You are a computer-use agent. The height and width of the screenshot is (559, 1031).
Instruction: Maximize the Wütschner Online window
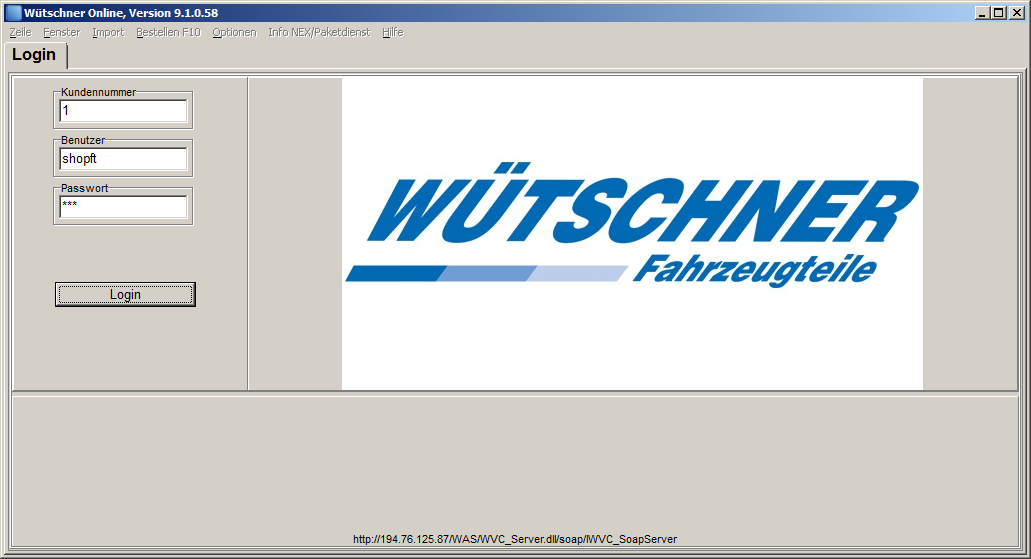point(998,12)
